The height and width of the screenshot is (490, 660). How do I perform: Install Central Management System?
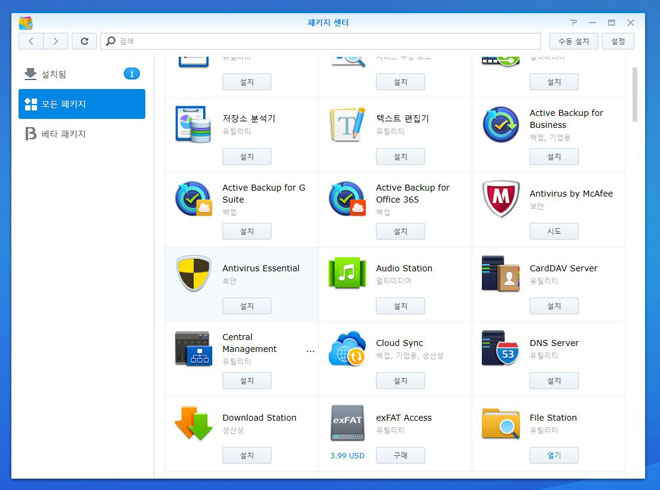(247, 381)
